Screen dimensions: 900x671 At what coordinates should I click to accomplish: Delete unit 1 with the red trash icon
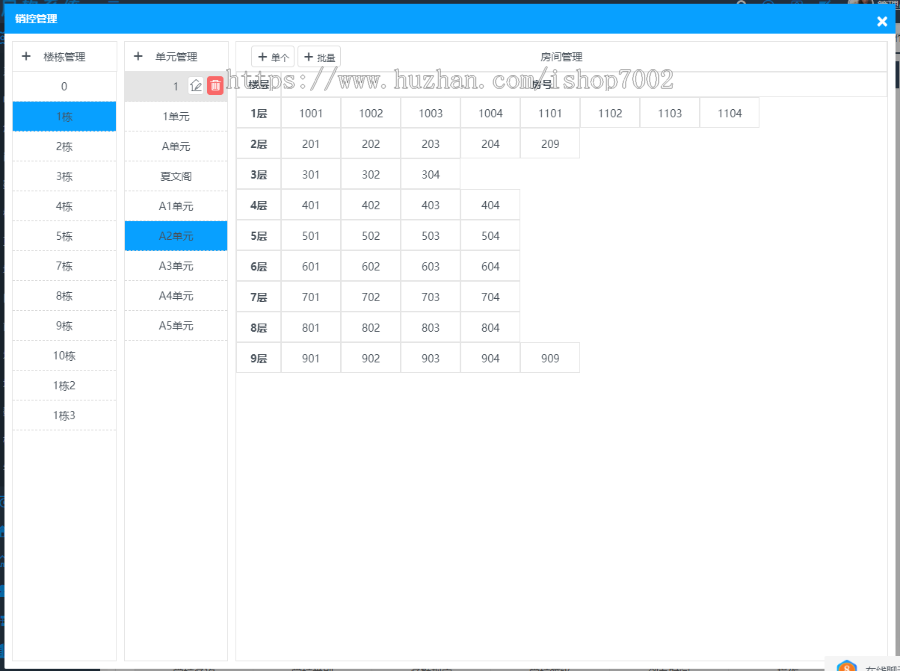tap(215, 86)
